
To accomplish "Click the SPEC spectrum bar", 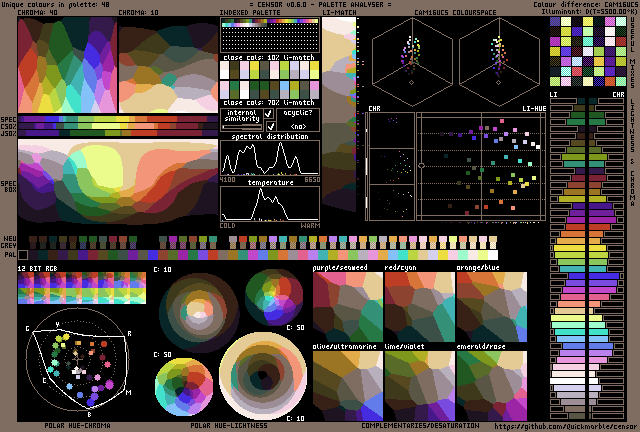I will [x=118, y=119].
